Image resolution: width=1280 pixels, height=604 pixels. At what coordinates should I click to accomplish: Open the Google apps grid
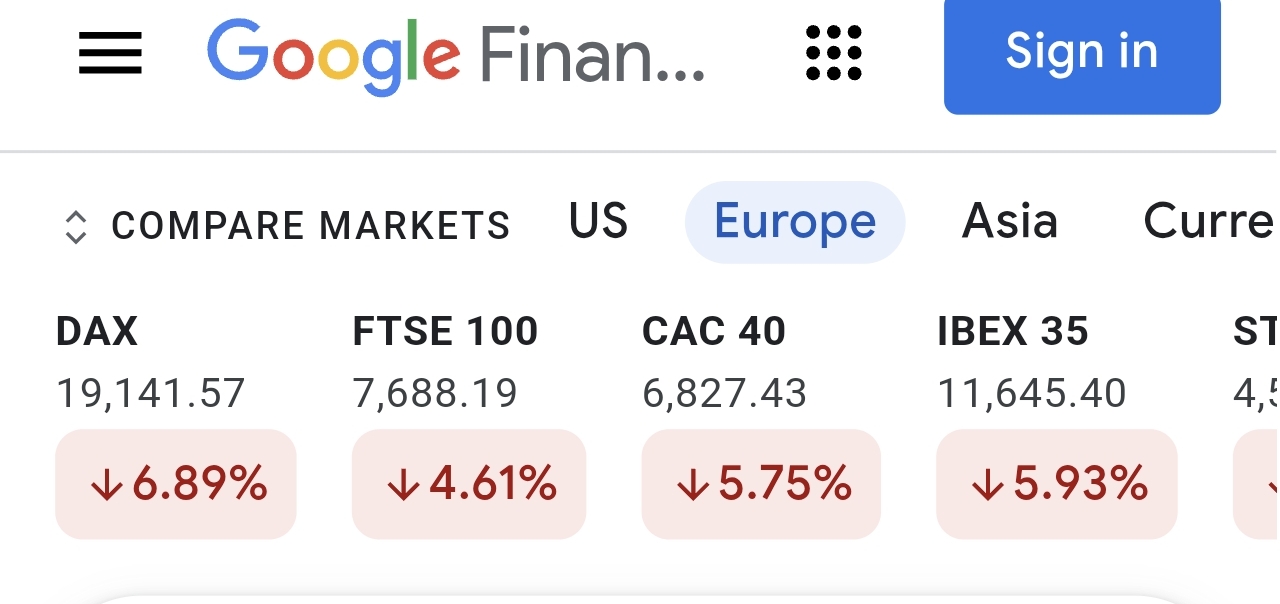[x=834, y=53]
